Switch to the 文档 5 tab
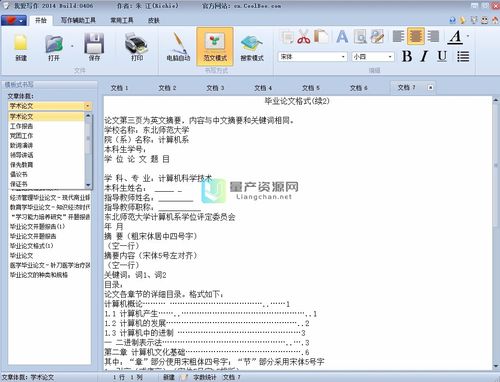The image size is (500, 382). (311, 88)
